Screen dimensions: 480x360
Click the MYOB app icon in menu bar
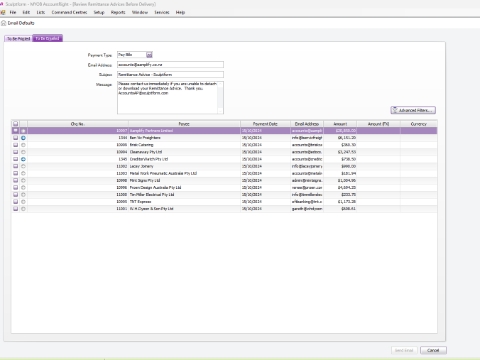3,12
